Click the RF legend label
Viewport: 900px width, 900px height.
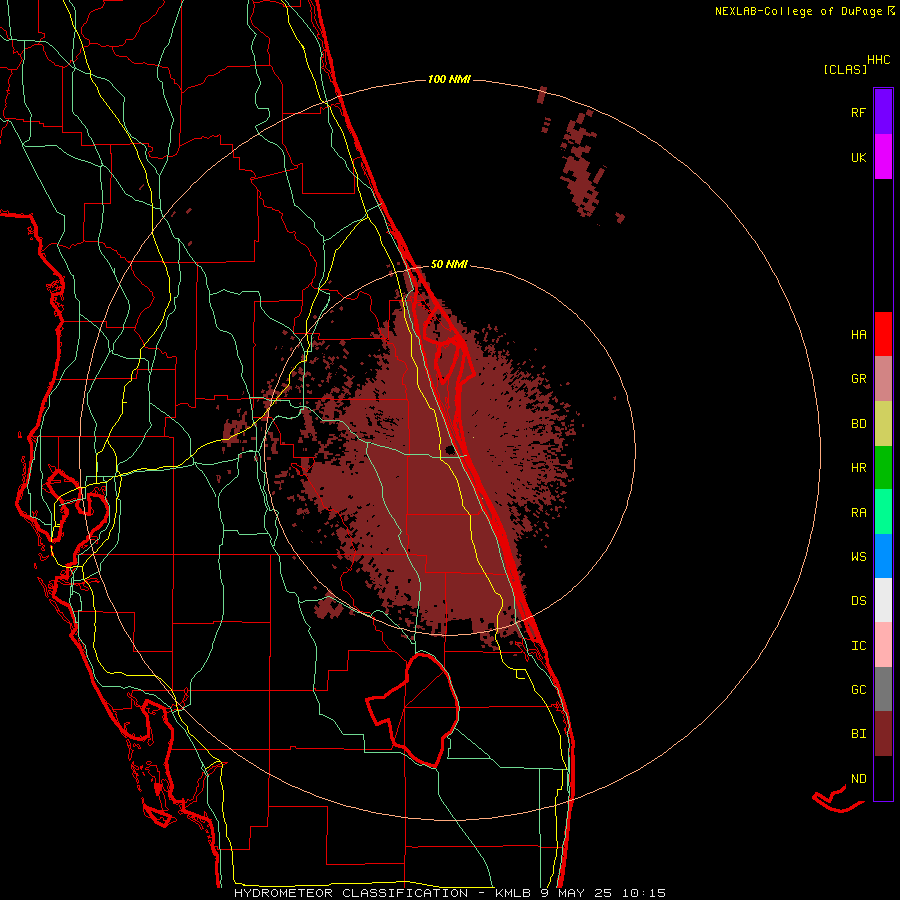click(x=858, y=112)
